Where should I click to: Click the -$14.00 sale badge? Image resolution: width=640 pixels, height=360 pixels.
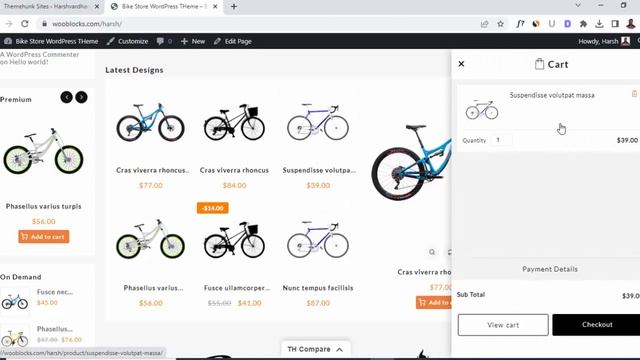(213, 208)
